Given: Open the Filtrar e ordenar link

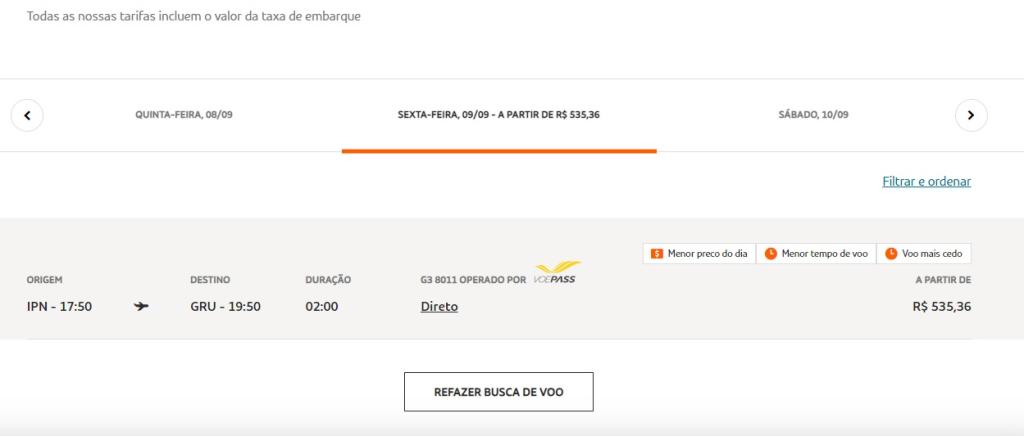Looking at the screenshot, I should coord(927,181).
